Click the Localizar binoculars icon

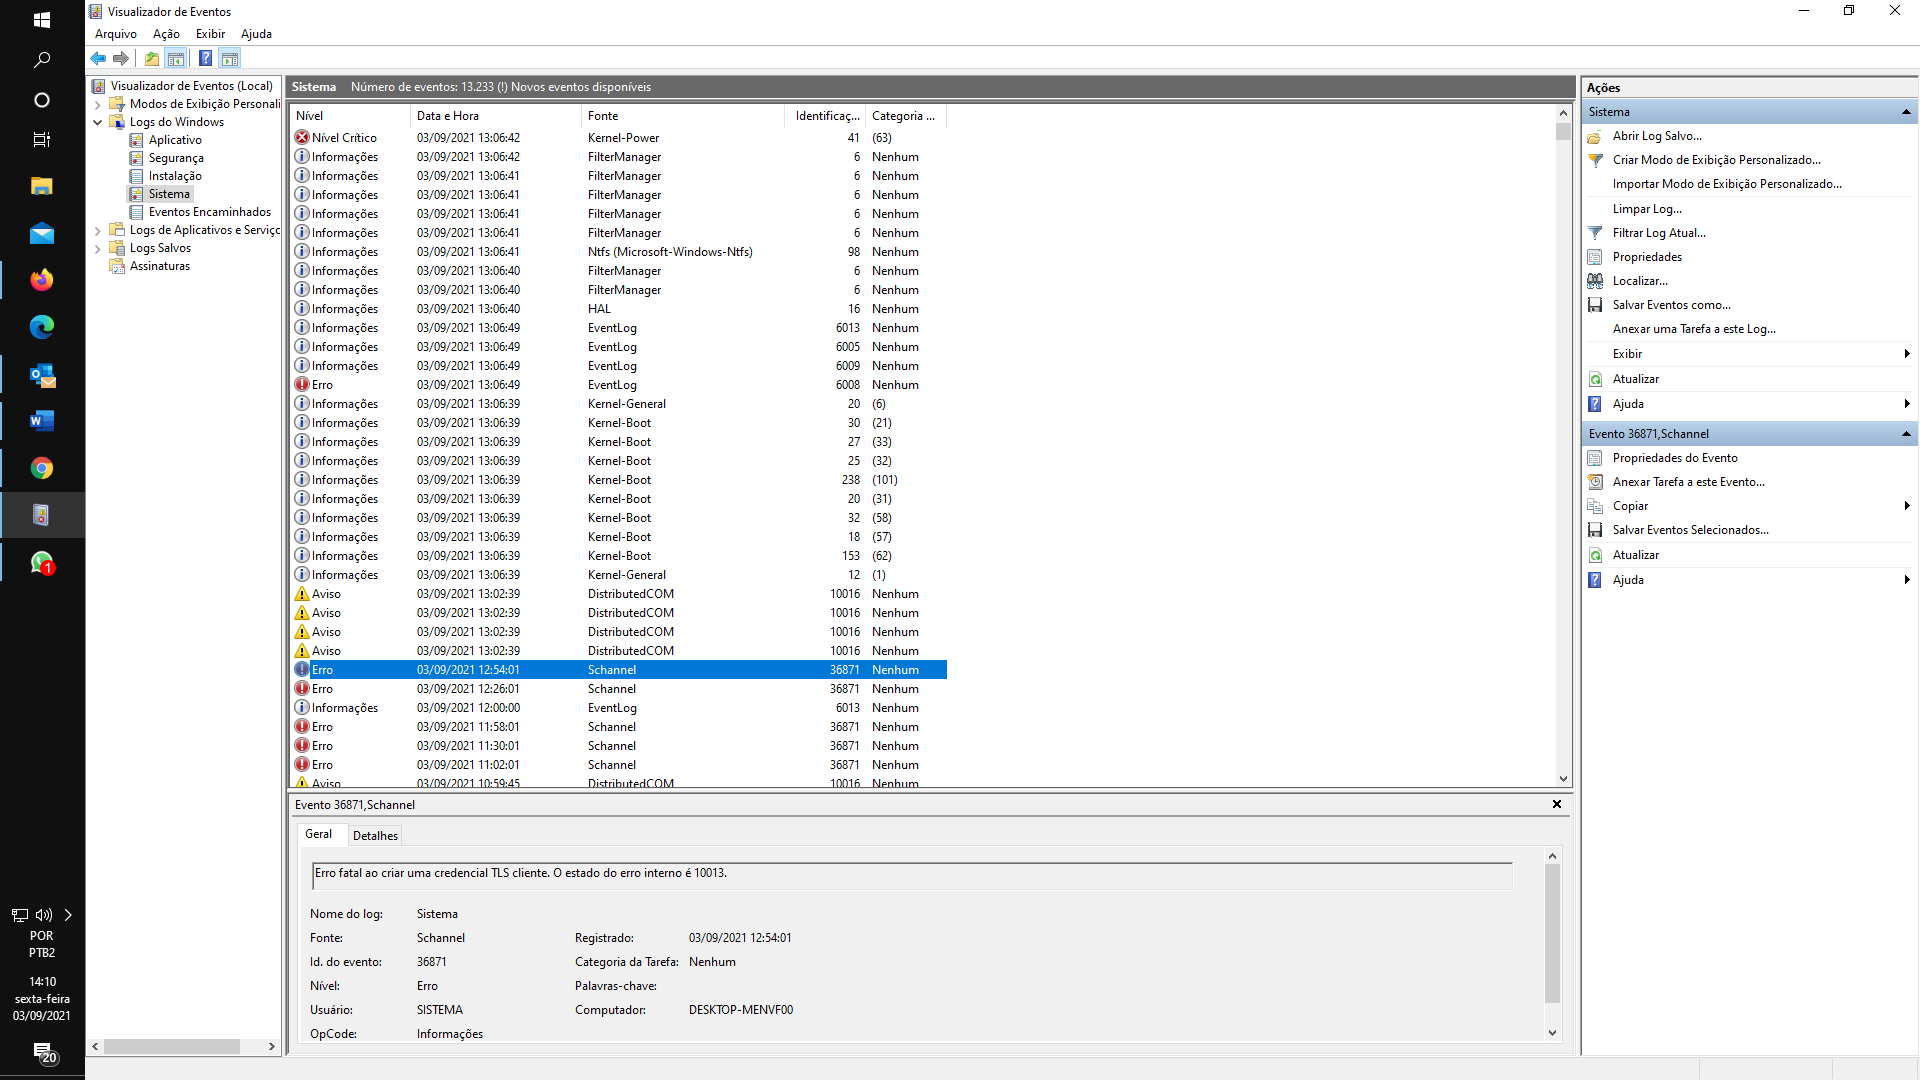[1595, 281]
